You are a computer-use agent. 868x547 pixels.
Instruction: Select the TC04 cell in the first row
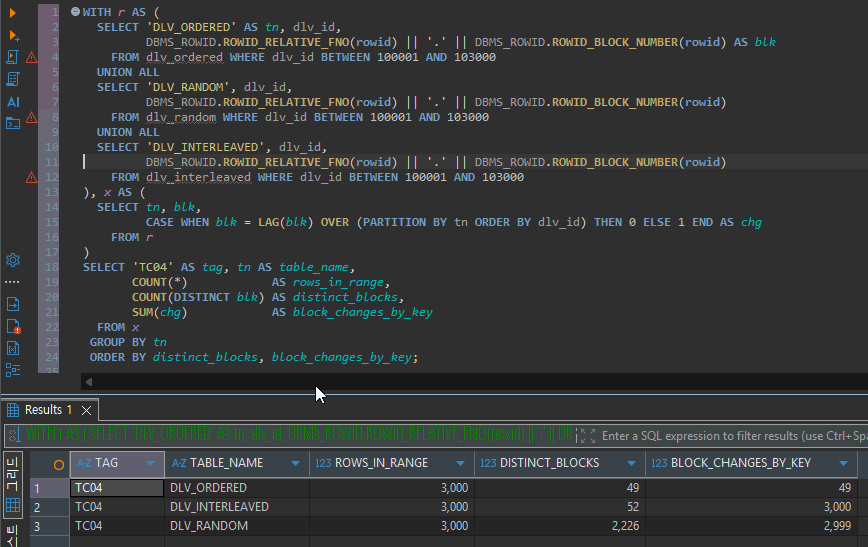click(x=117, y=488)
